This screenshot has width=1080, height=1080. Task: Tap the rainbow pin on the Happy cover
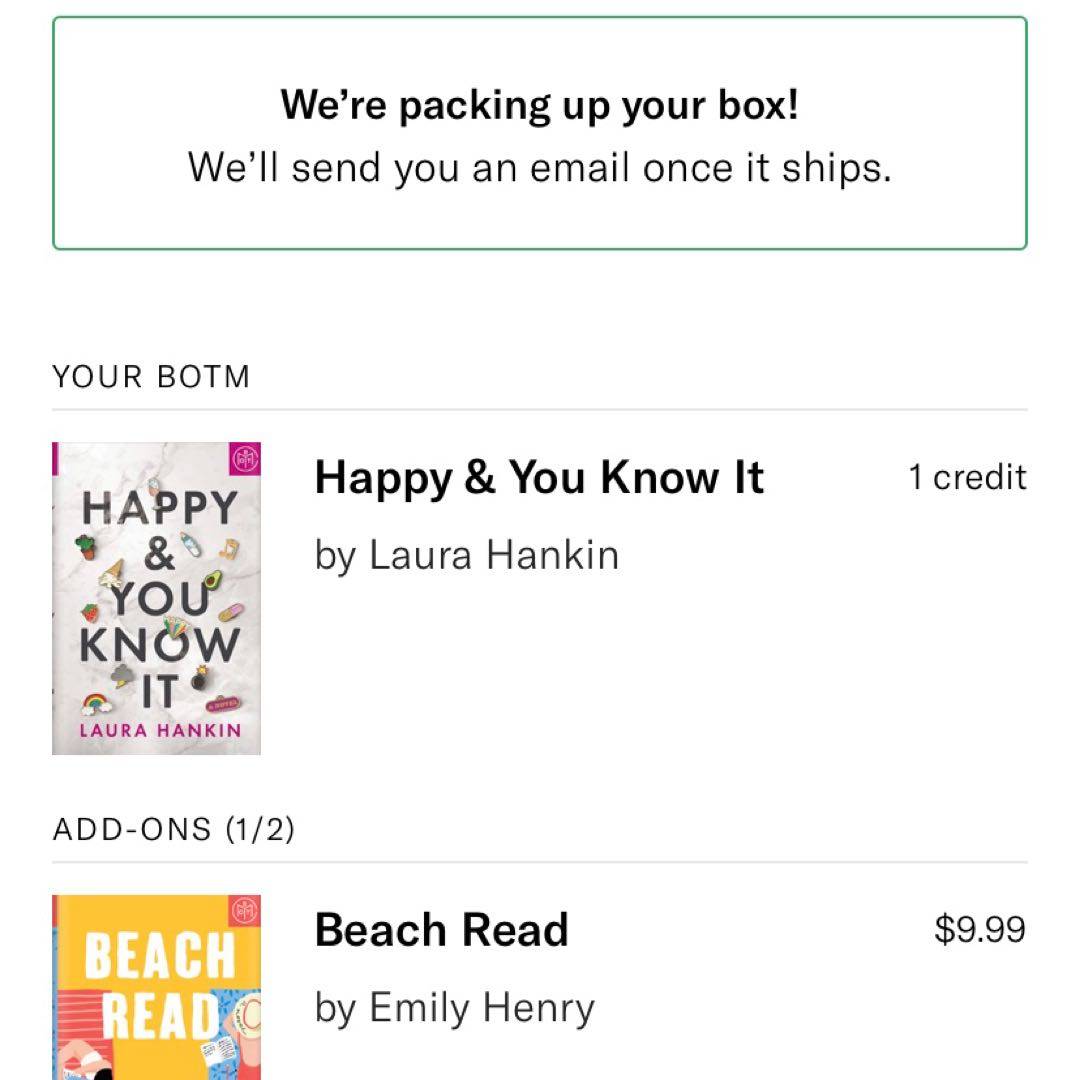[x=95, y=703]
